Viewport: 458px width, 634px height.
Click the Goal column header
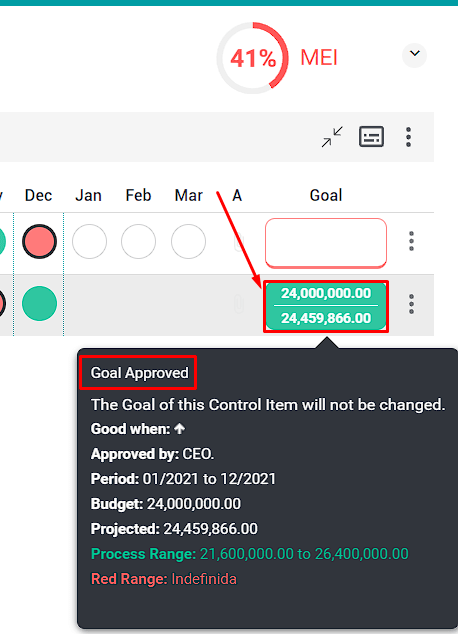pyautogui.click(x=326, y=195)
